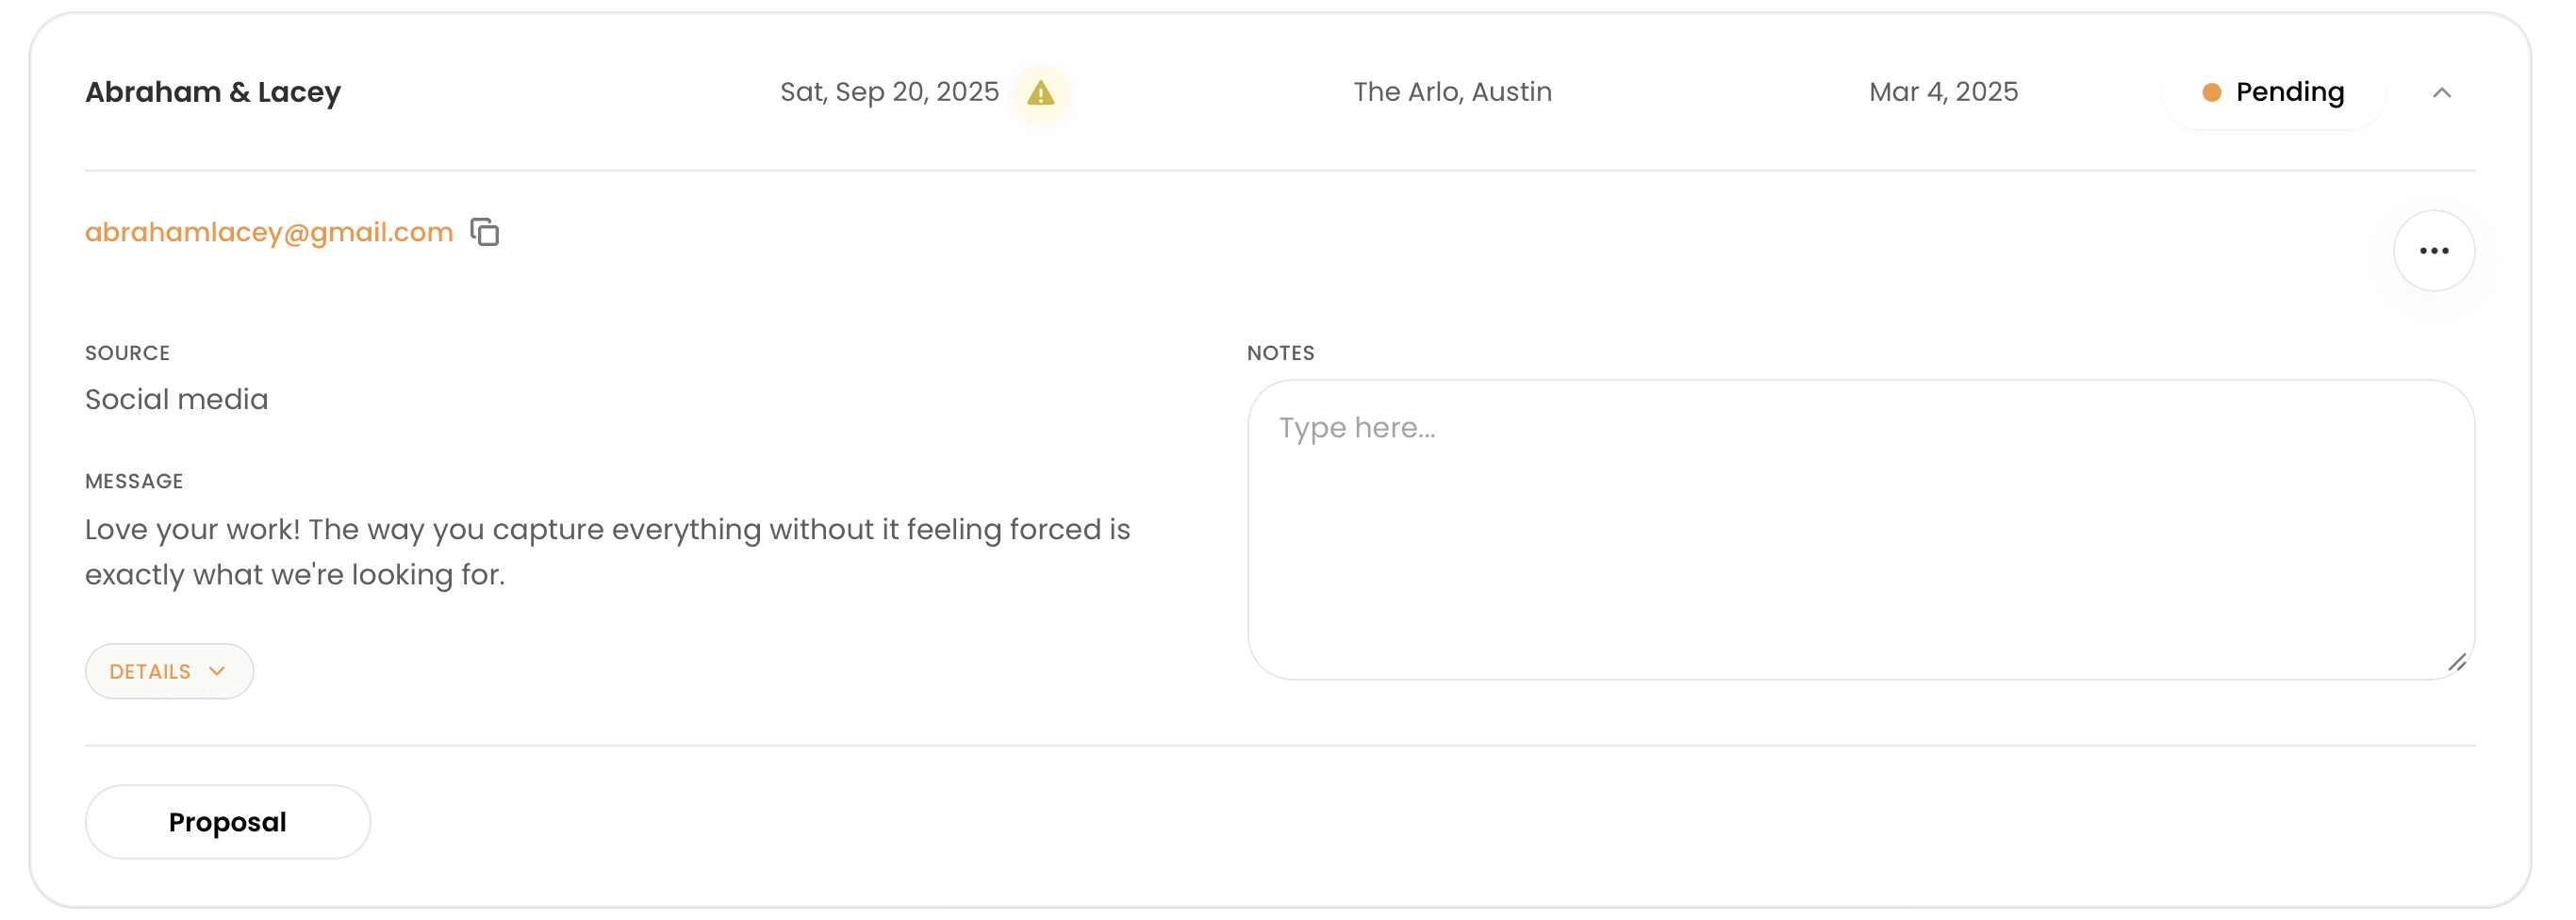2576x920 pixels.
Task: Copy the email address with the copy icon
Action: (x=485, y=232)
